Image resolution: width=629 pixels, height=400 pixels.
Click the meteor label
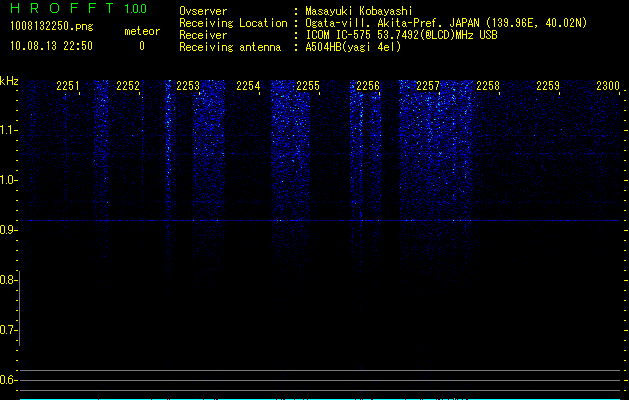click(x=142, y=31)
